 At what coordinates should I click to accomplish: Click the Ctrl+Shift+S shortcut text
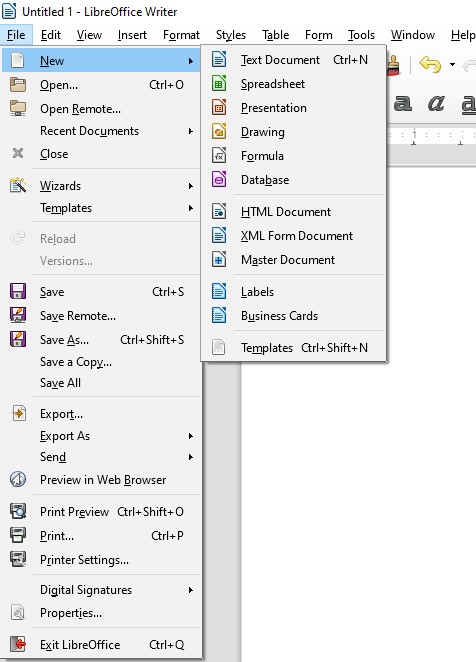152,340
